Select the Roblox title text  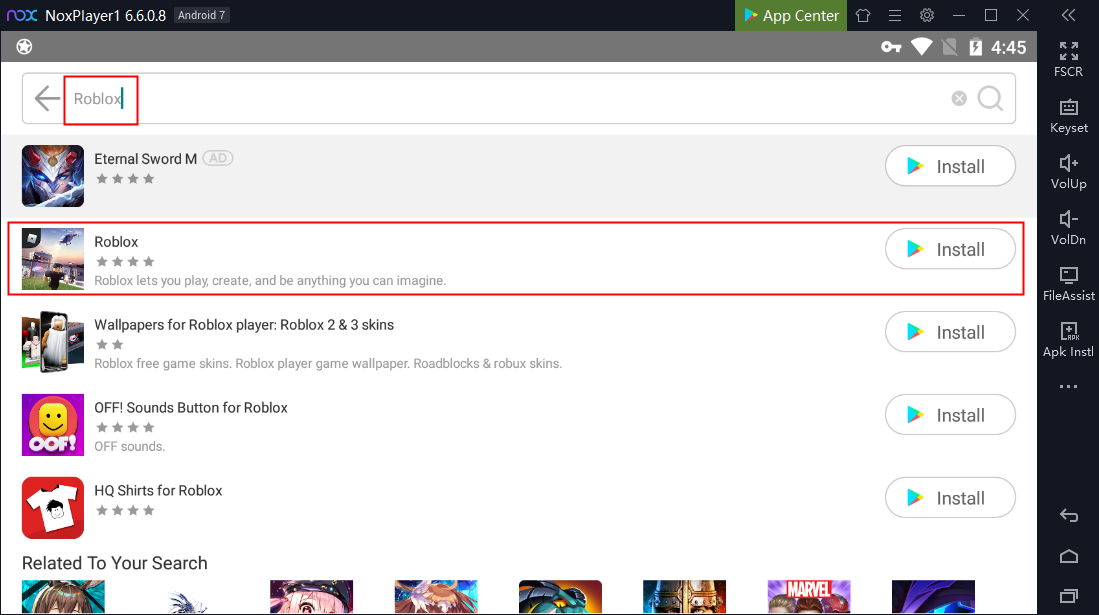(x=116, y=242)
